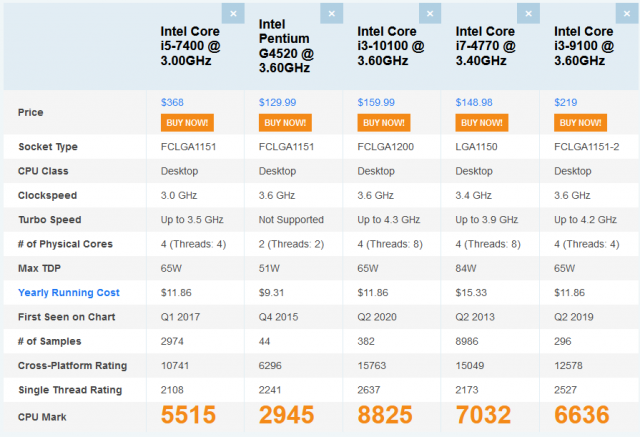Click Buy Now for Intel Core i5-7400

(x=185, y=122)
